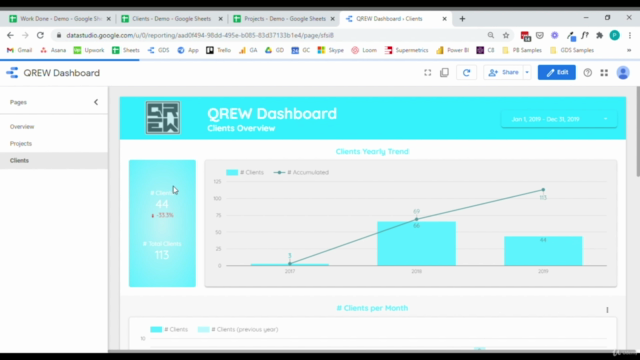Viewport: 640px width, 360px height.
Task: Click the vertical page scrollbar
Action: point(638,131)
